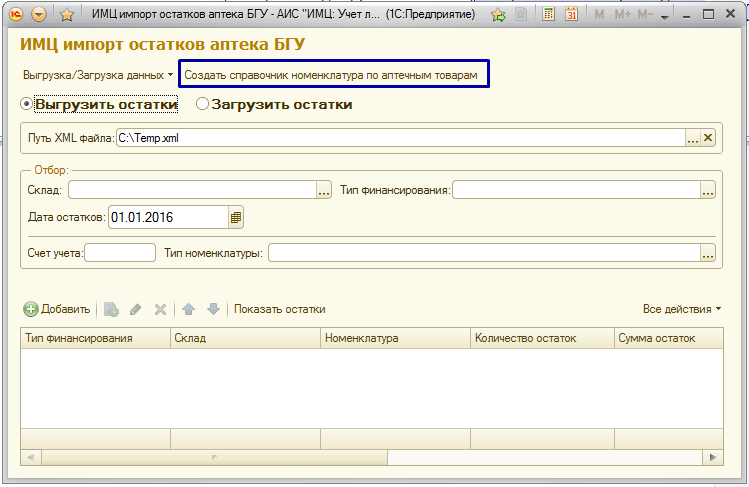Viewport: 749px width, 487px height.
Task: Move row up with the up arrow
Action: [188, 310]
